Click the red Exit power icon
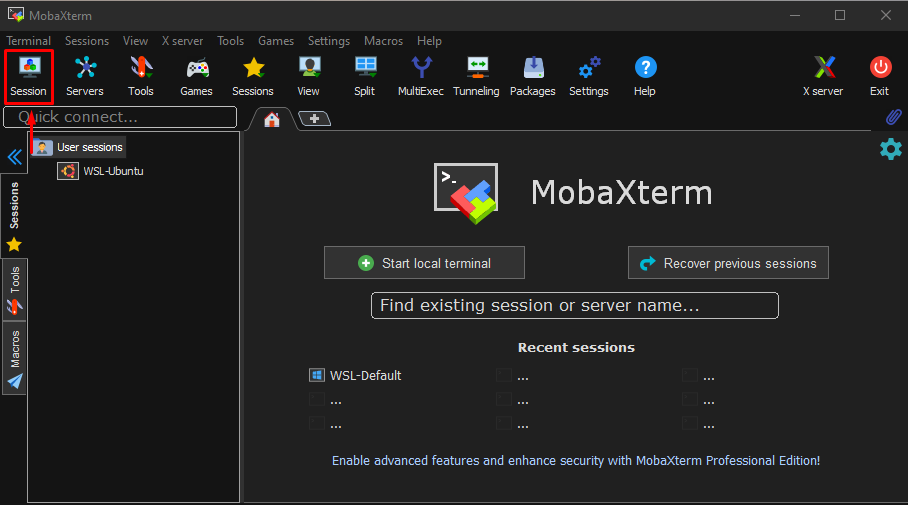This screenshot has width=908, height=505. coord(879,76)
